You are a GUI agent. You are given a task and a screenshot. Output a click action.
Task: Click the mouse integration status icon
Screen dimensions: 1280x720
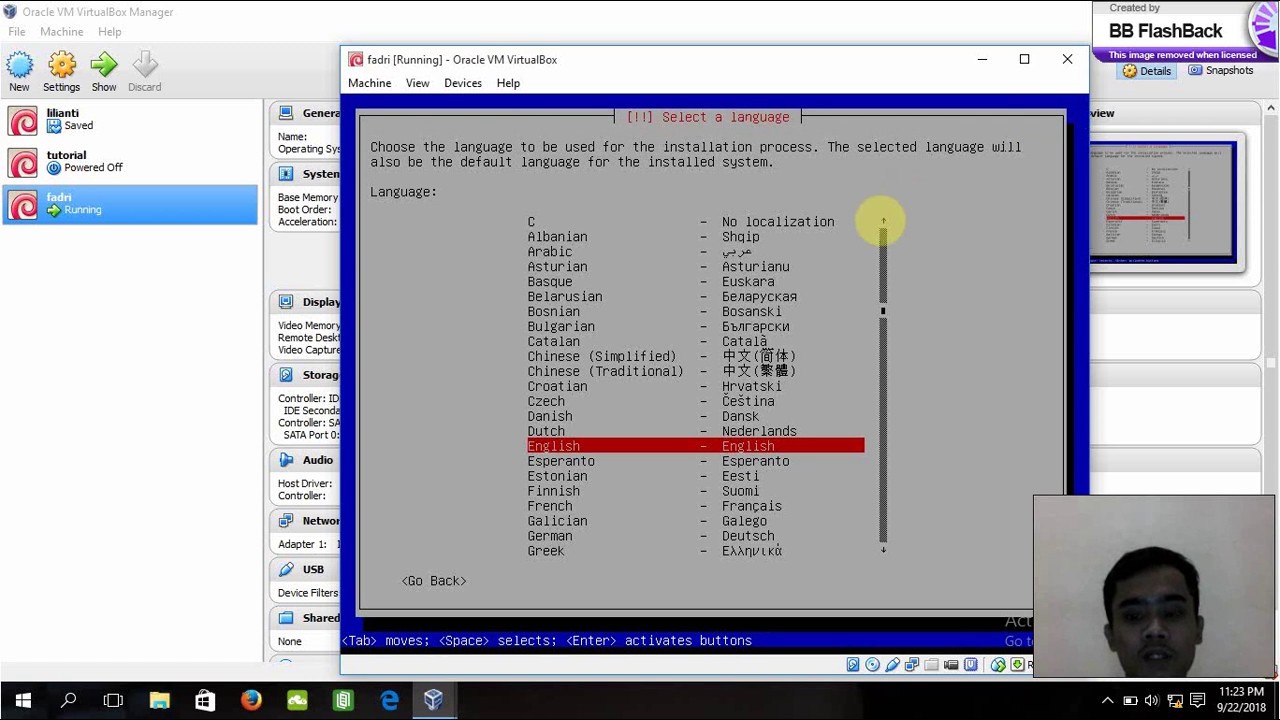[998, 665]
